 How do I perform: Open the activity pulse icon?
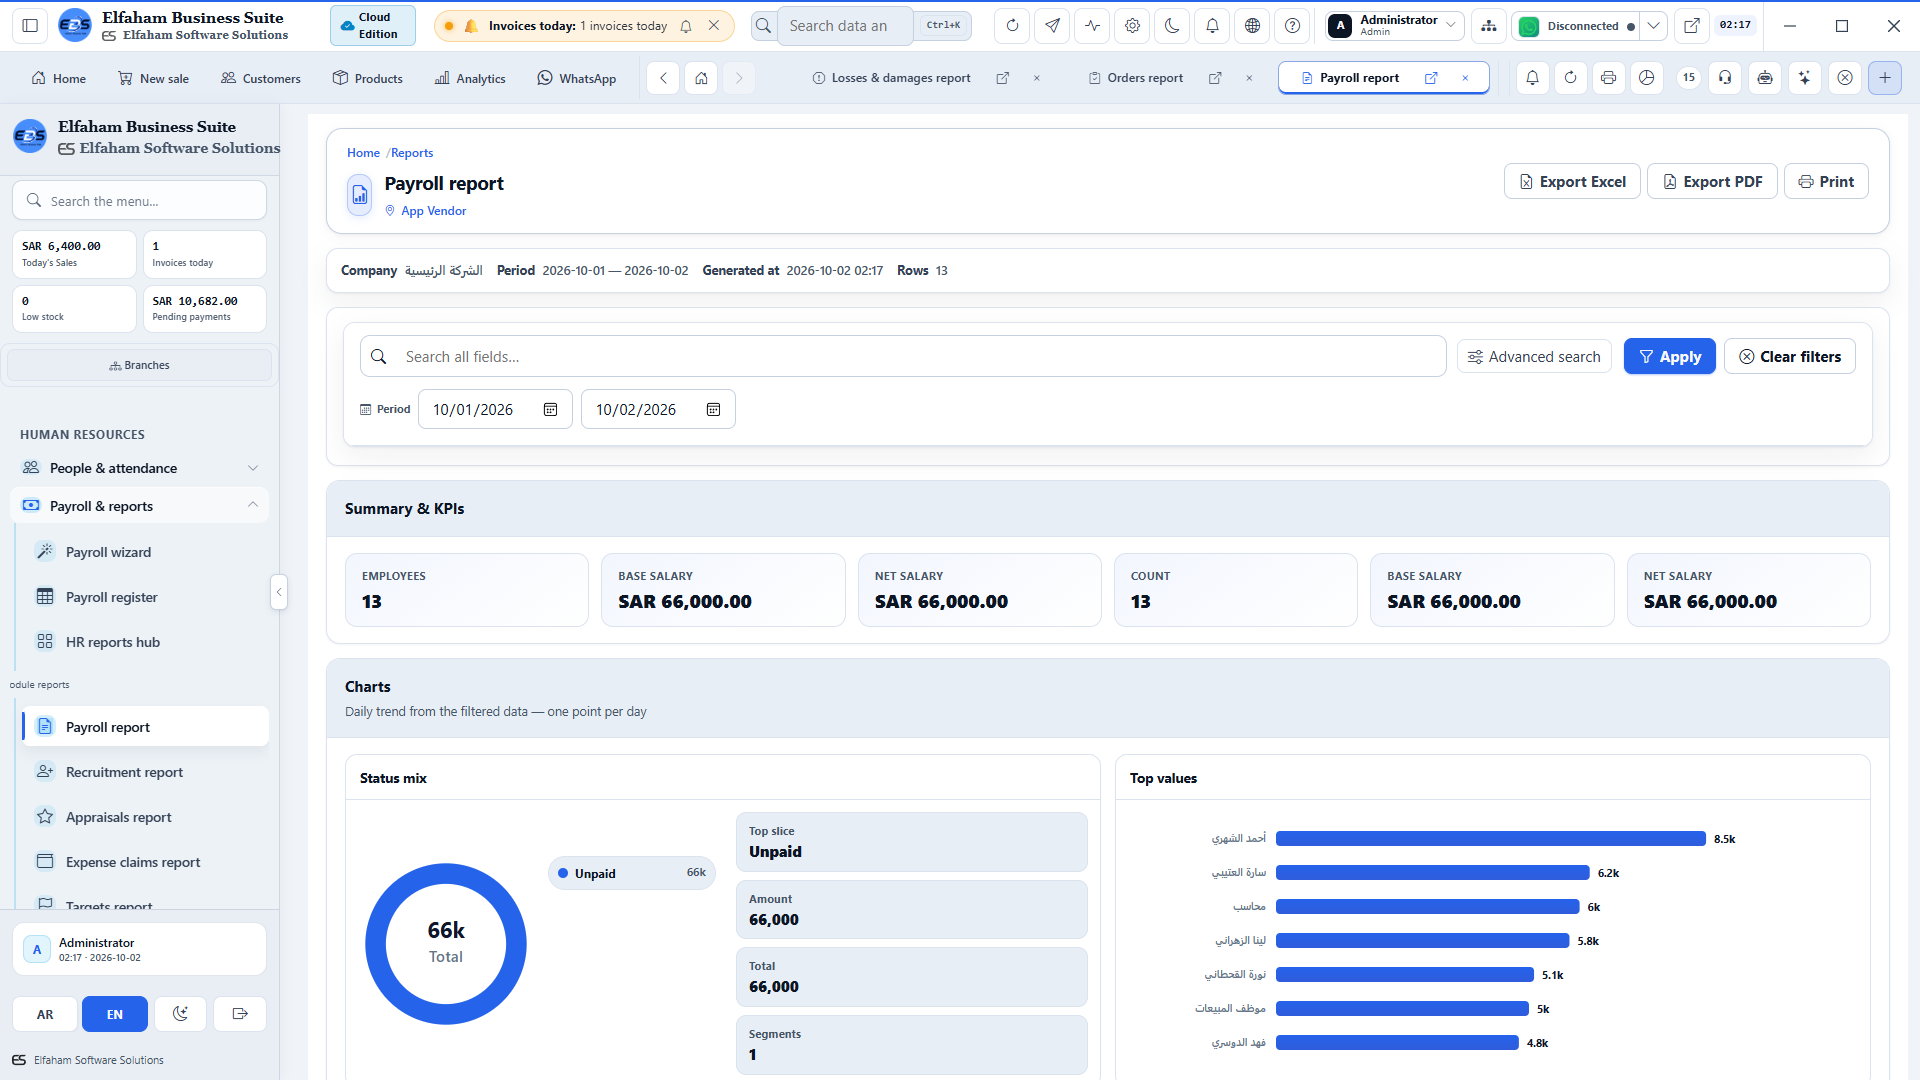pos(1092,26)
